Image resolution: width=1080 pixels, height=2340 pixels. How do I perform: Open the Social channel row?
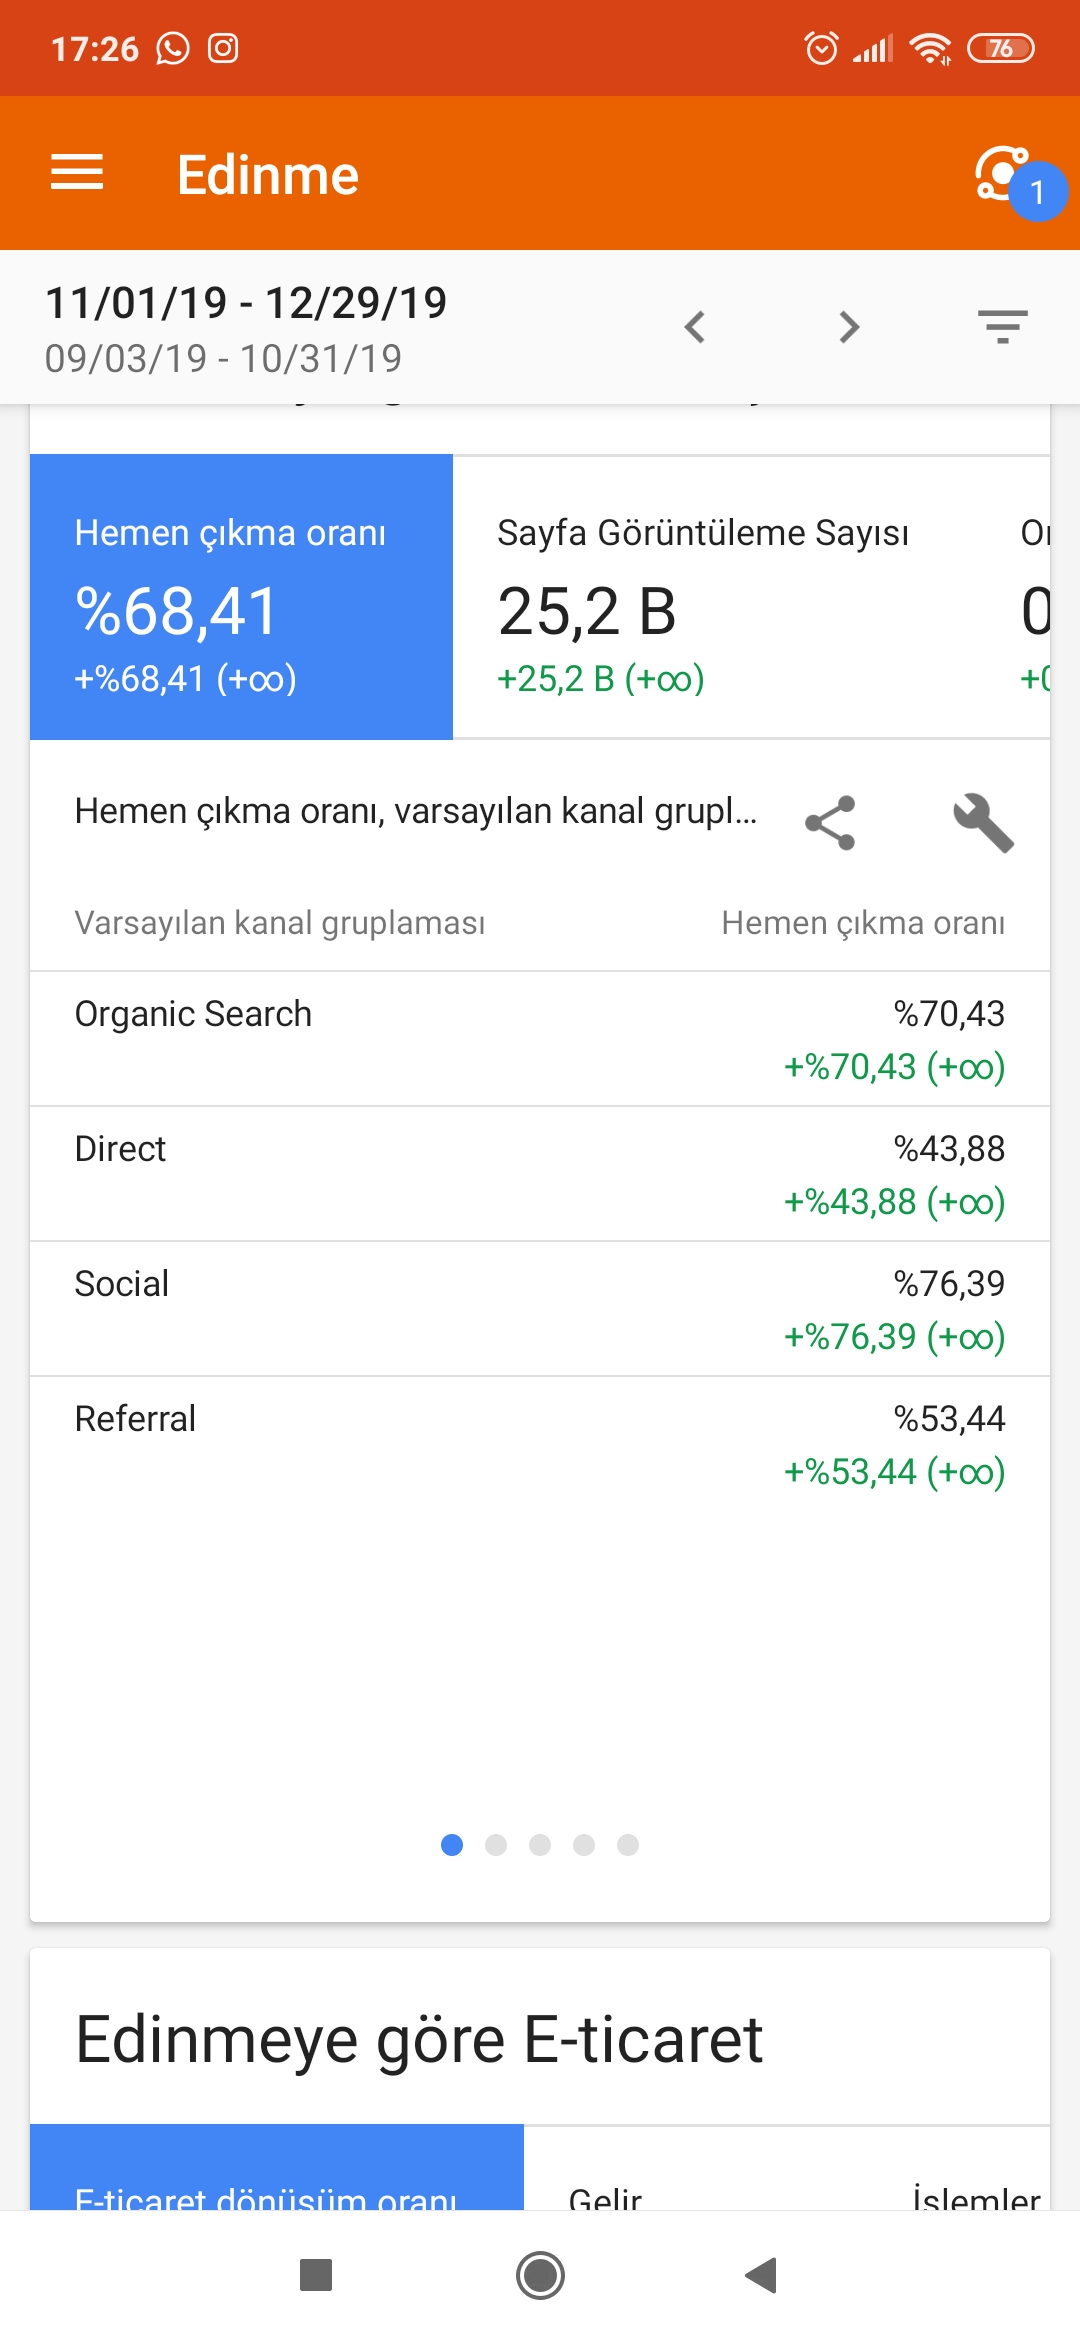[x=540, y=1309]
